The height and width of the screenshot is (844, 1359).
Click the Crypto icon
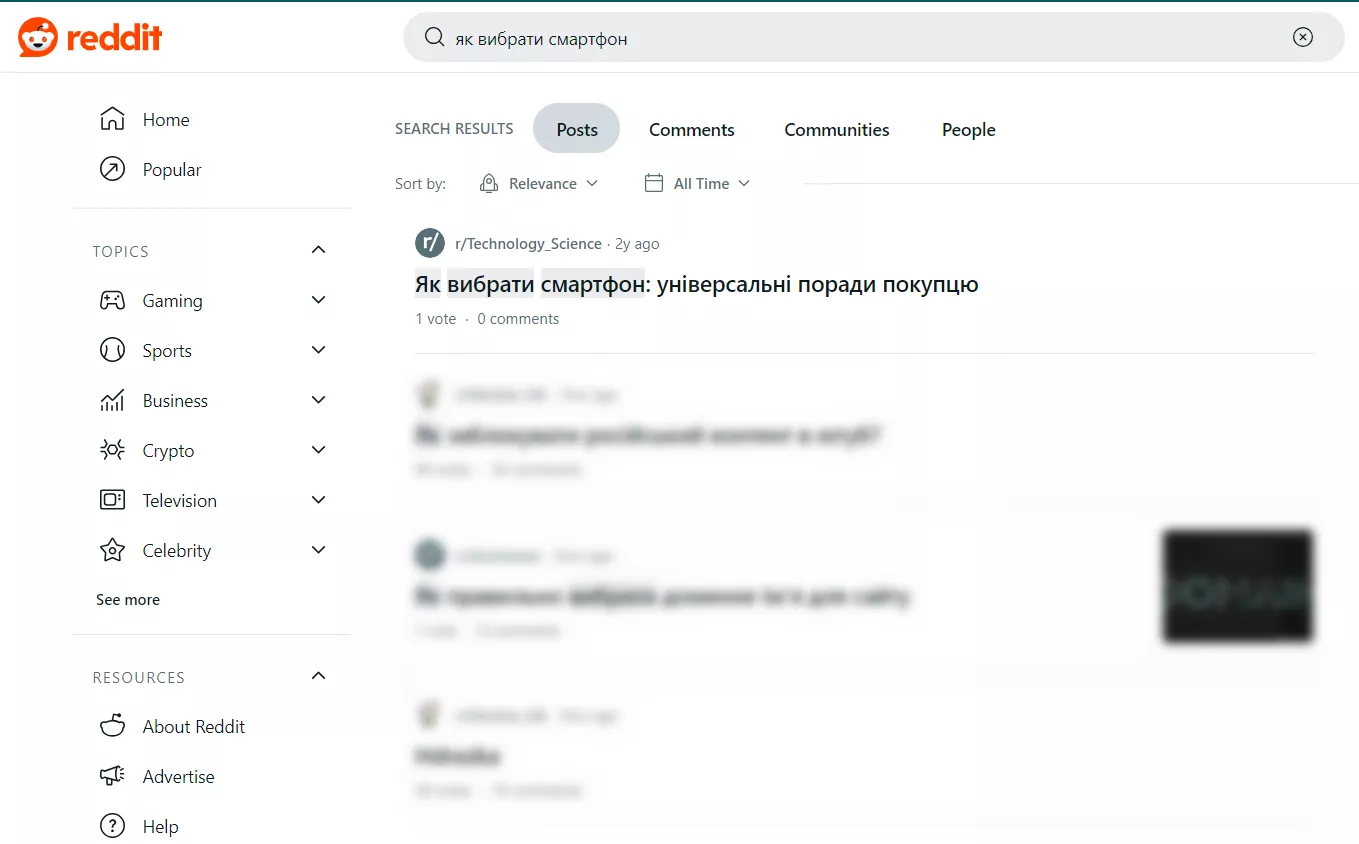pos(112,450)
